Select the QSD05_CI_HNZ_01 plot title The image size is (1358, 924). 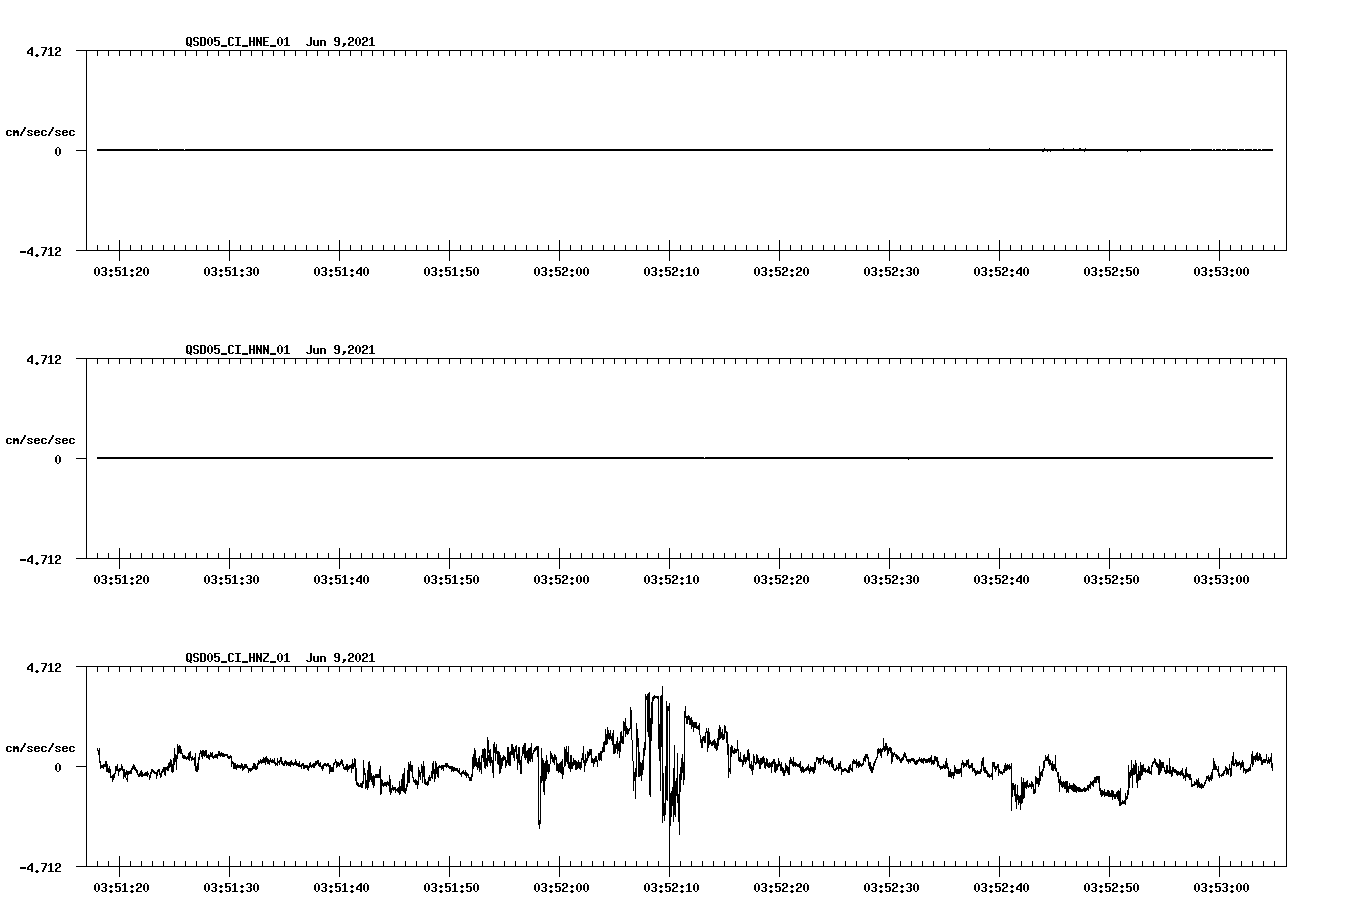tap(280, 658)
